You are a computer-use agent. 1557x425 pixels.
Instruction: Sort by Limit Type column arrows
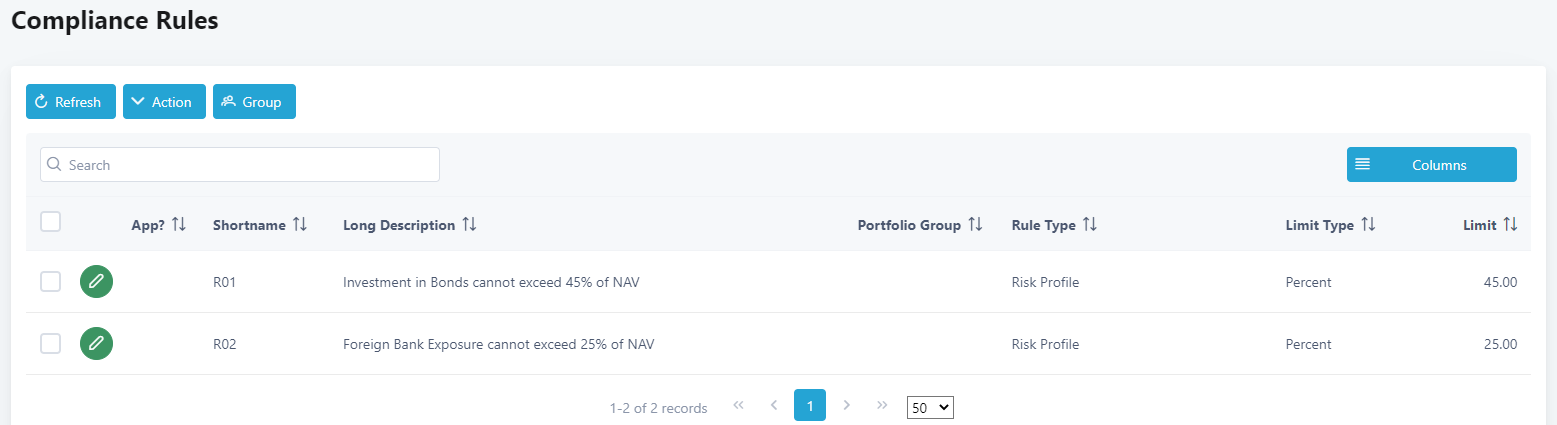click(1368, 225)
